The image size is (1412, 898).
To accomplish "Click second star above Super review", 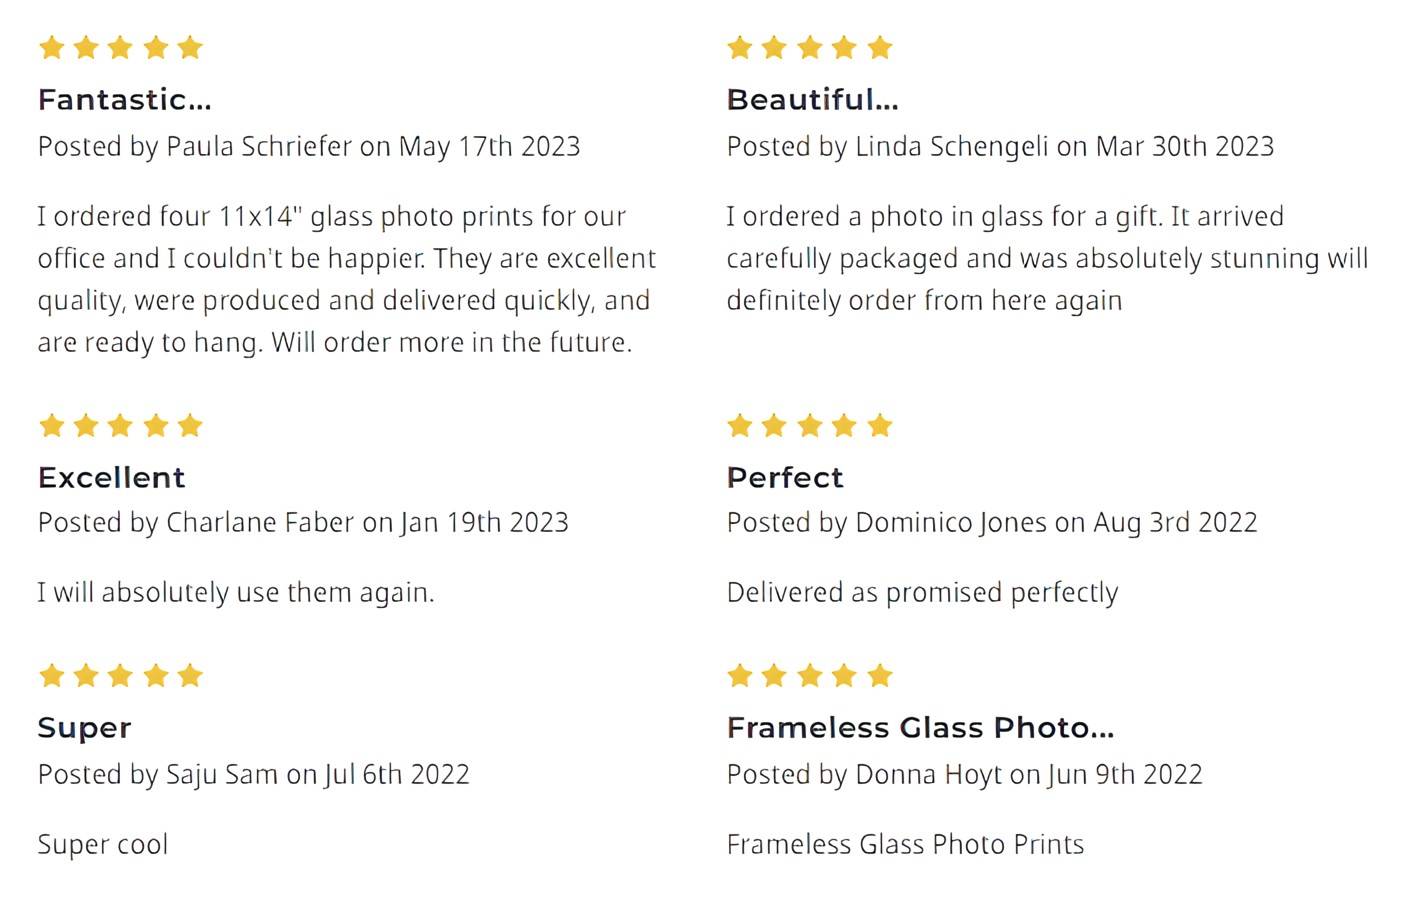I will click(x=86, y=675).
